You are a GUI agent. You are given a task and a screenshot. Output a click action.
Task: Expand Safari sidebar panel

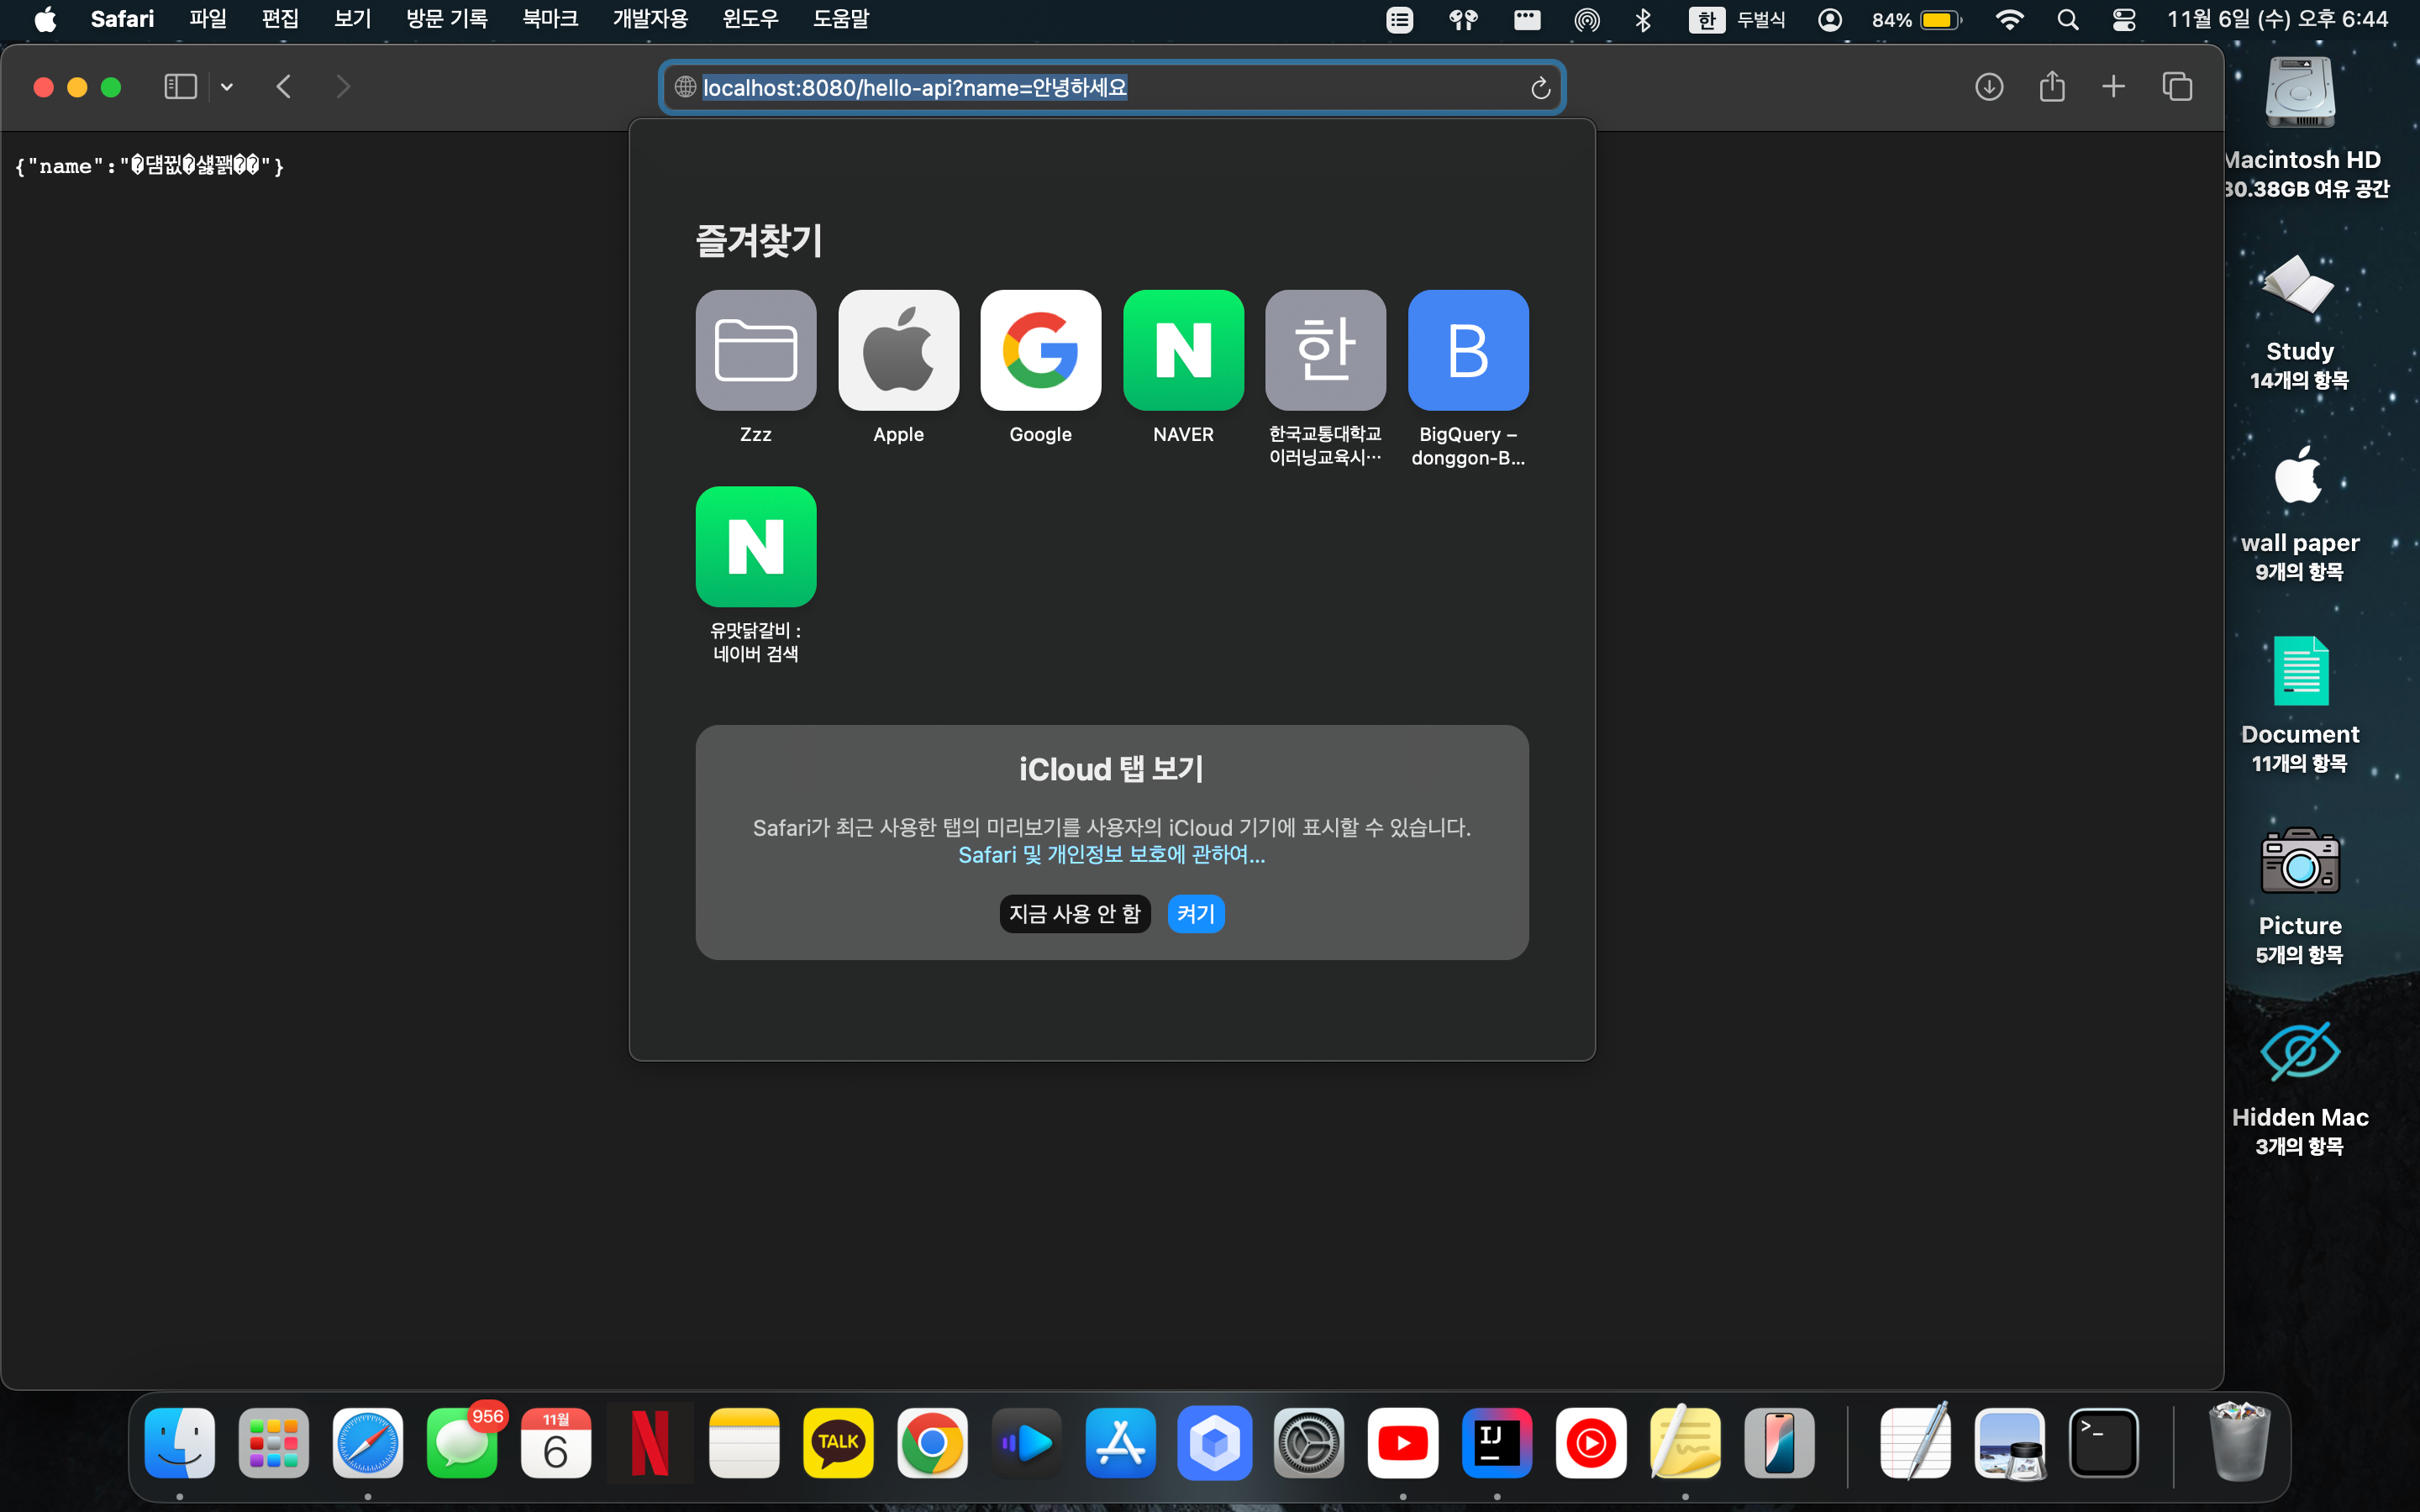[181, 86]
